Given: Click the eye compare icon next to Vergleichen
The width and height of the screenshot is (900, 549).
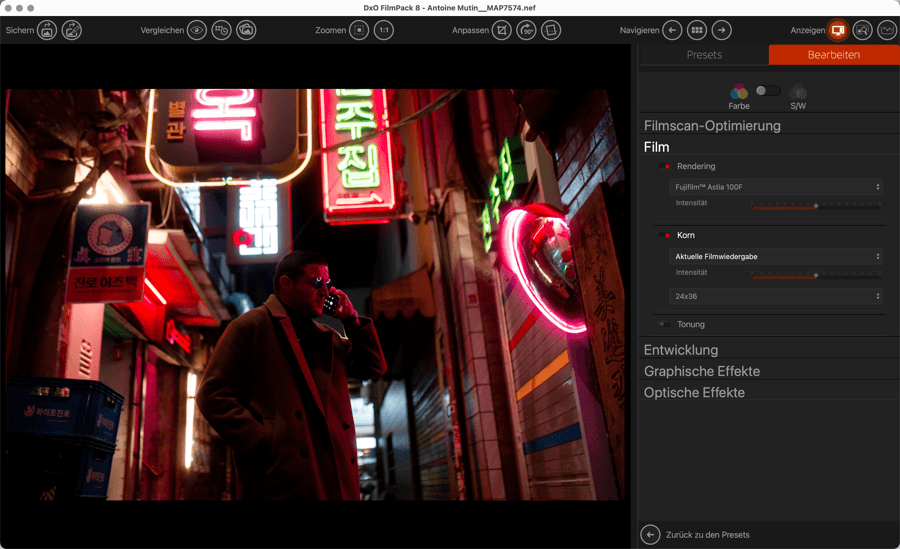Looking at the screenshot, I should pos(197,31).
